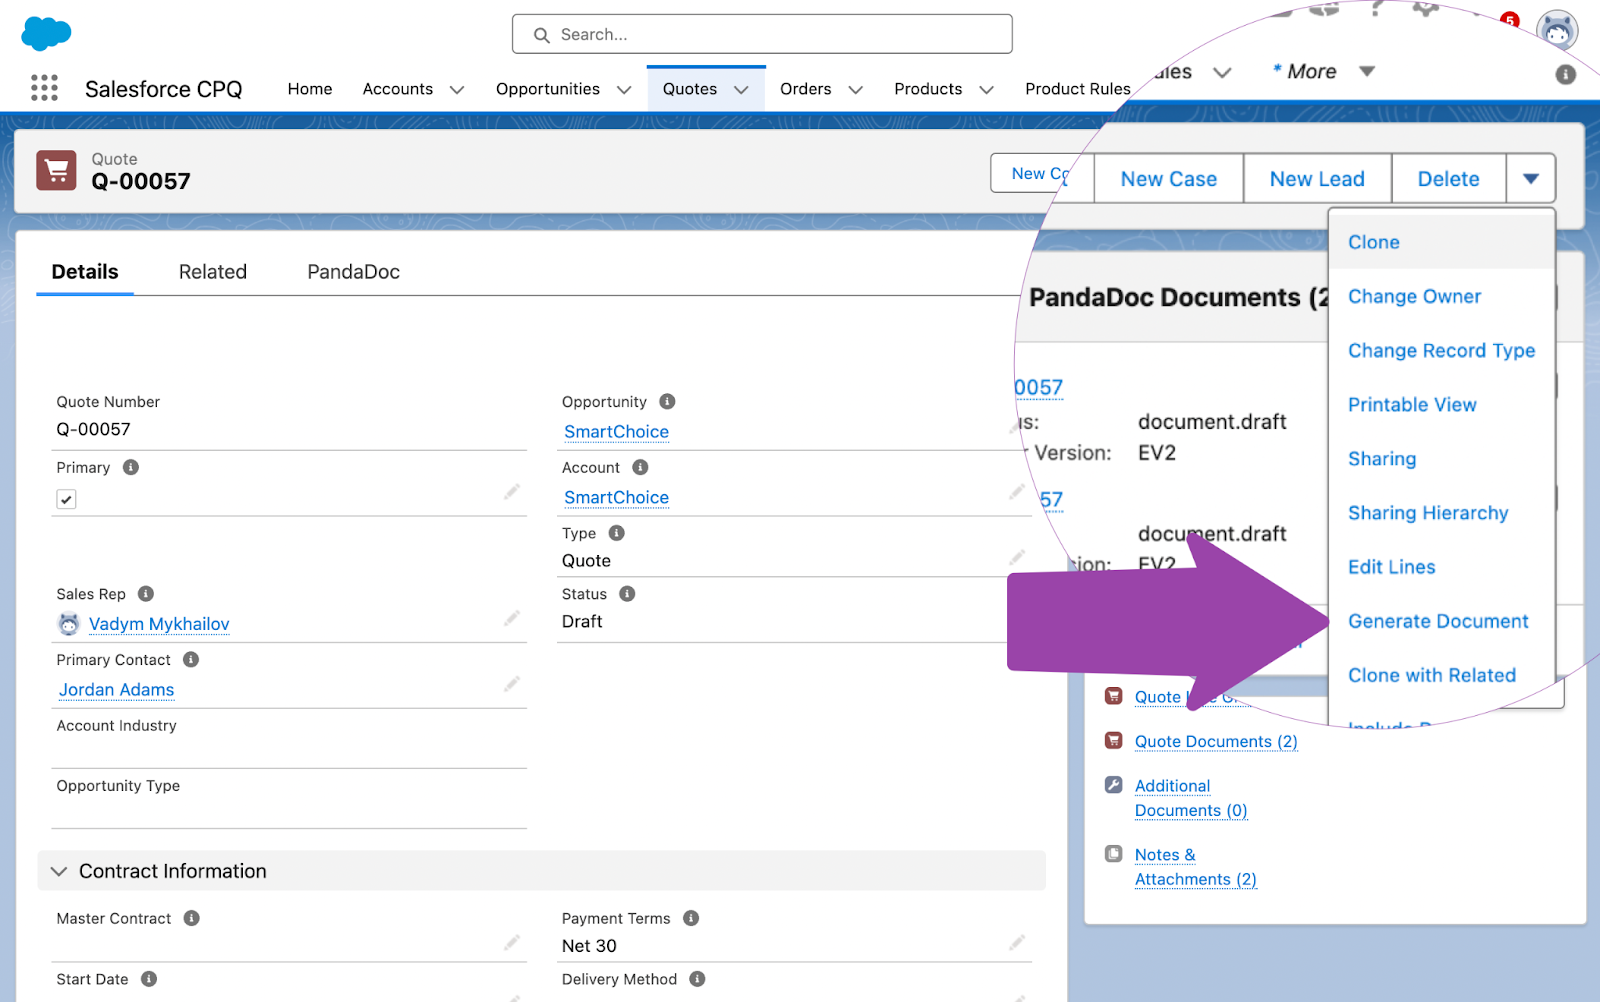Open the actions dropdown arrow beside Delete
1600x1002 pixels.
[1531, 179]
